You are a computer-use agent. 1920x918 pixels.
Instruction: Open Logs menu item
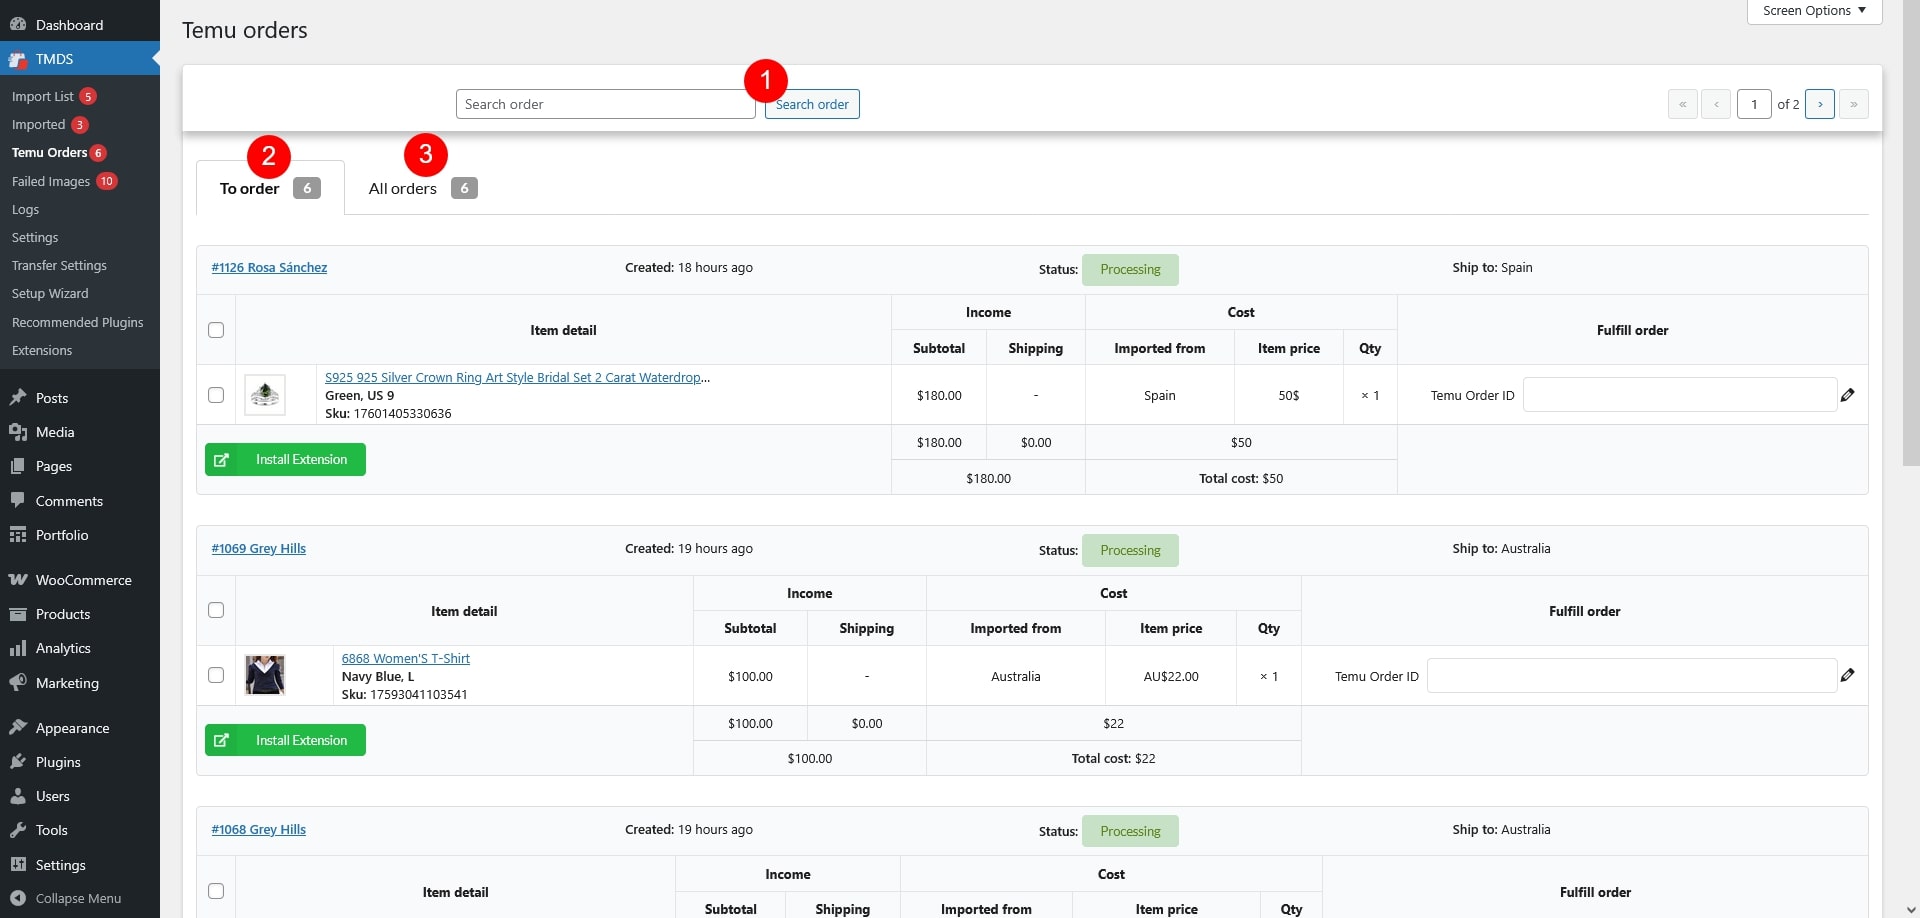click(26, 209)
